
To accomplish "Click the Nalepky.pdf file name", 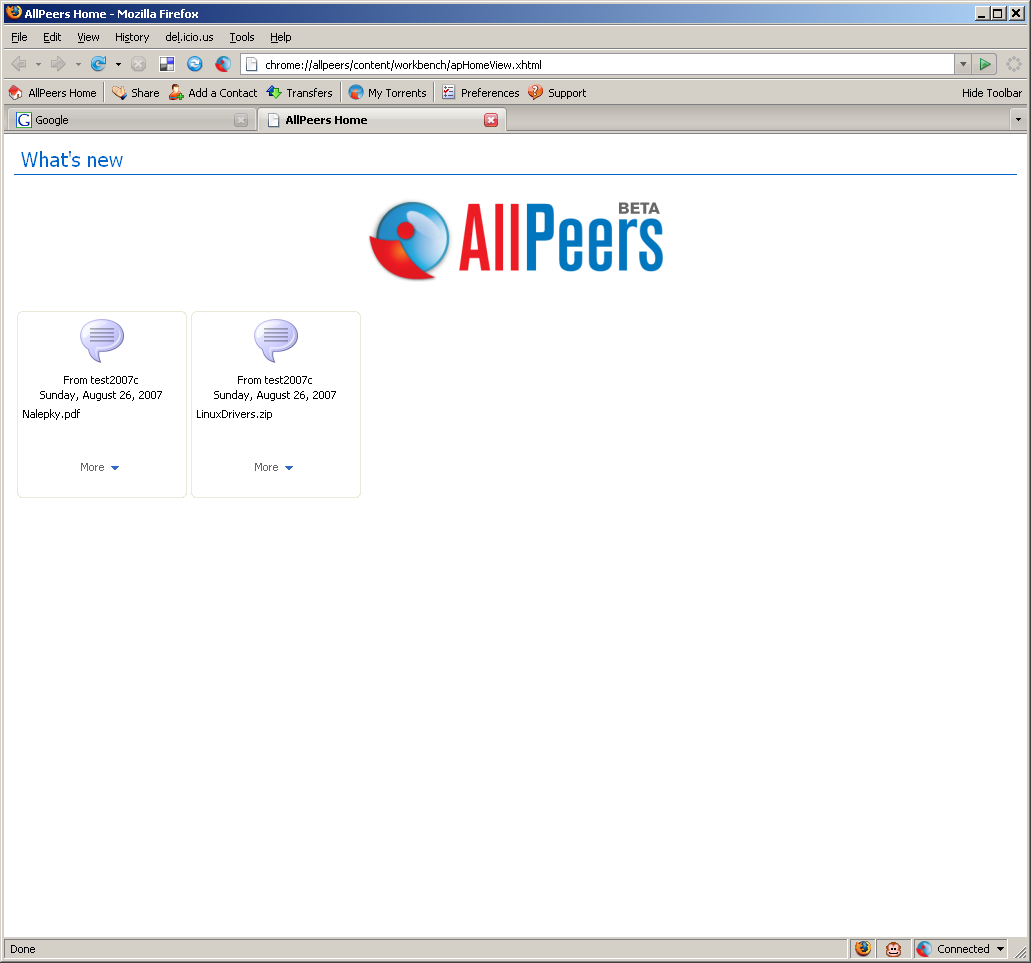I will (51, 414).
